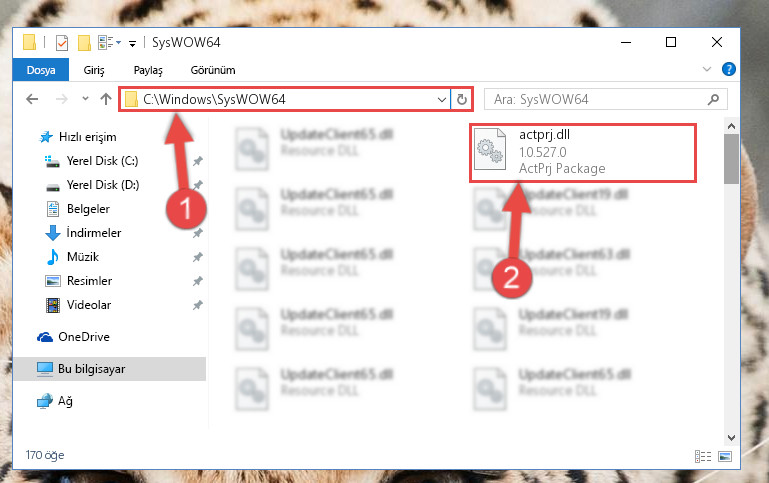
Task: Refresh the SysWOW64 folder view
Action: pos(461,100)
